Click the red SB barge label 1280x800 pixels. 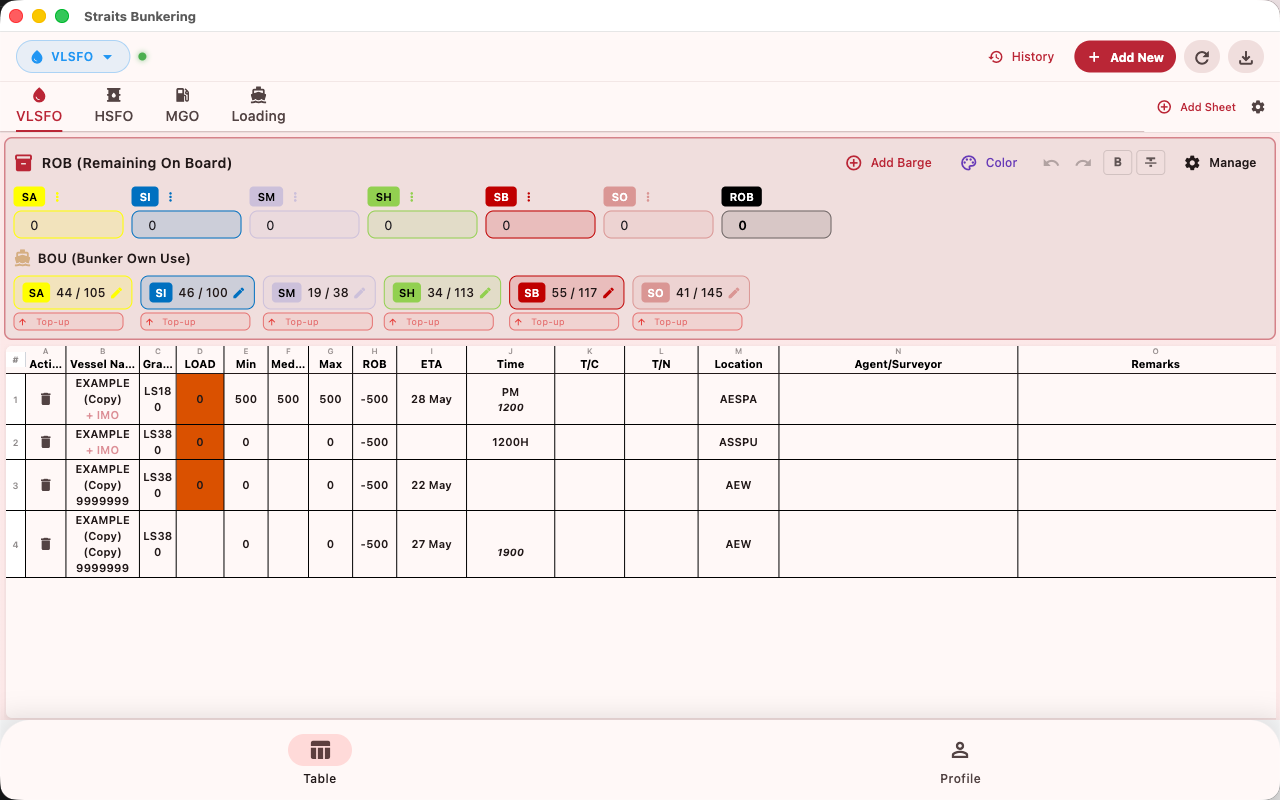(x=501, y=197)
